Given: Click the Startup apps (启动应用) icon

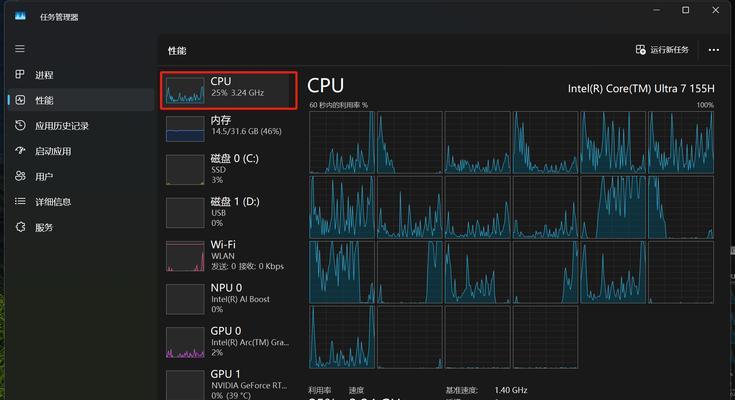Looking at the screenshot, I should (x=20, y=151).
